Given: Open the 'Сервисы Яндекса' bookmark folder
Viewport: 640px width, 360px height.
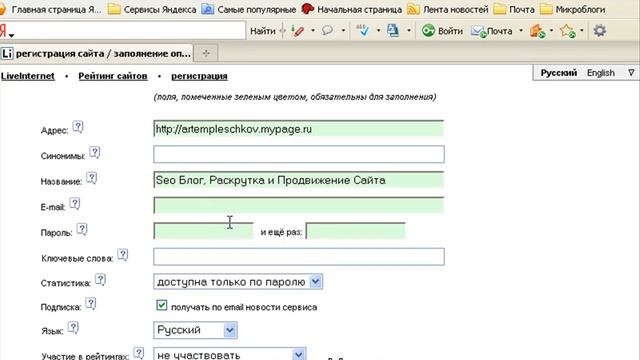Looking at the screenshot, I should (x=152, y=9).
